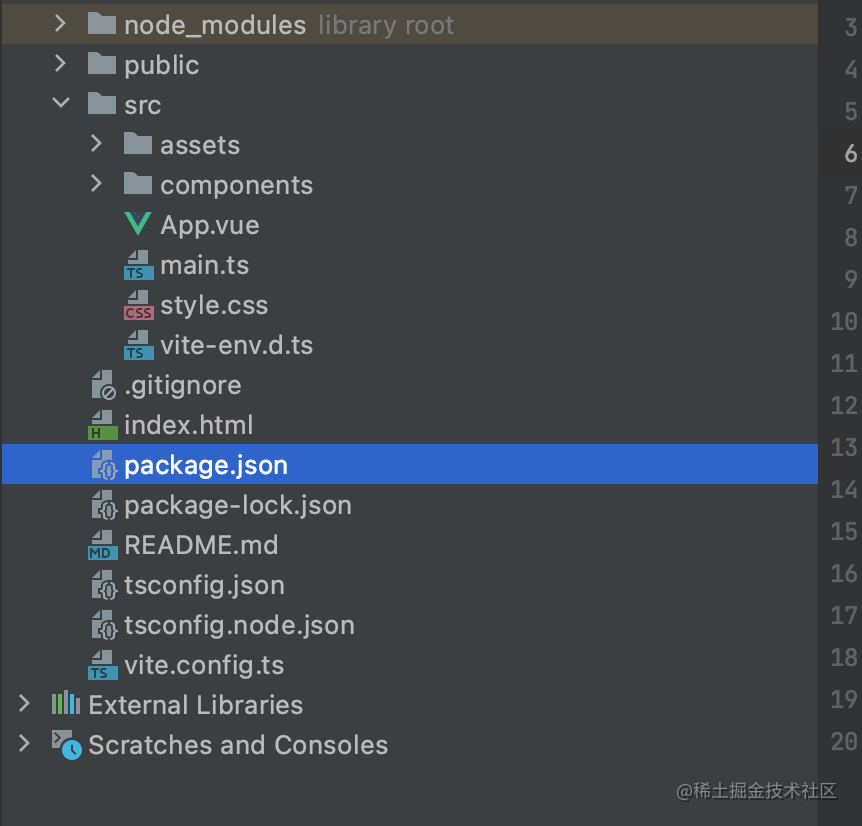Click the External Libraries bar-chart icon
The height and width of the screenshot is (826, 862).
(x=66, y=703)
